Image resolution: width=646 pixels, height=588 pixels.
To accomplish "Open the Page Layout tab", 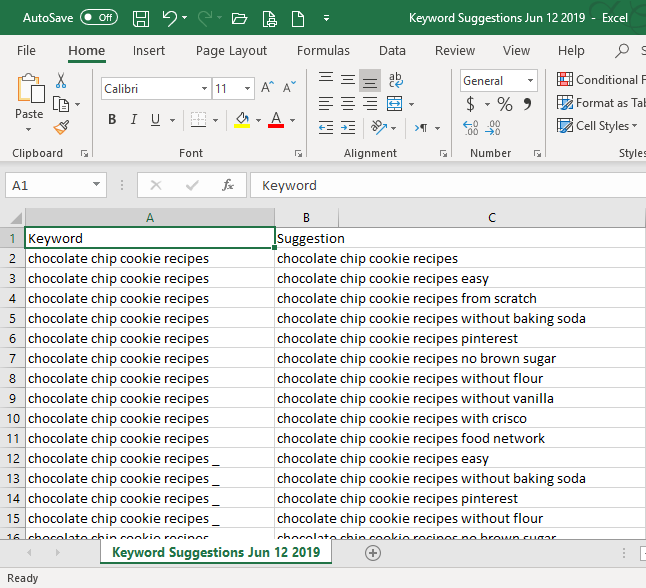I will click(x=231, y=51).
